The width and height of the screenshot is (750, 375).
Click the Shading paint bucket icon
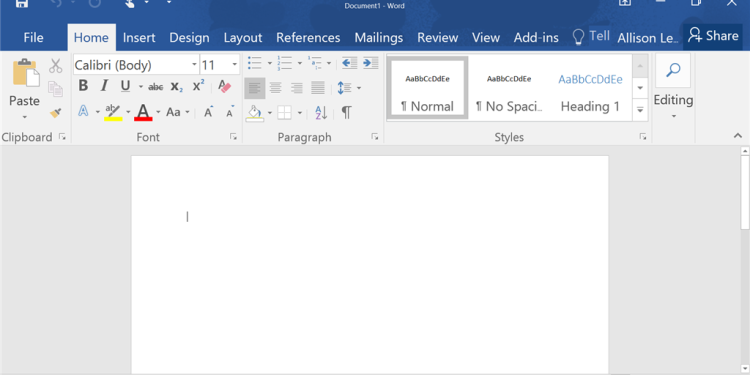tap(254, 113)
